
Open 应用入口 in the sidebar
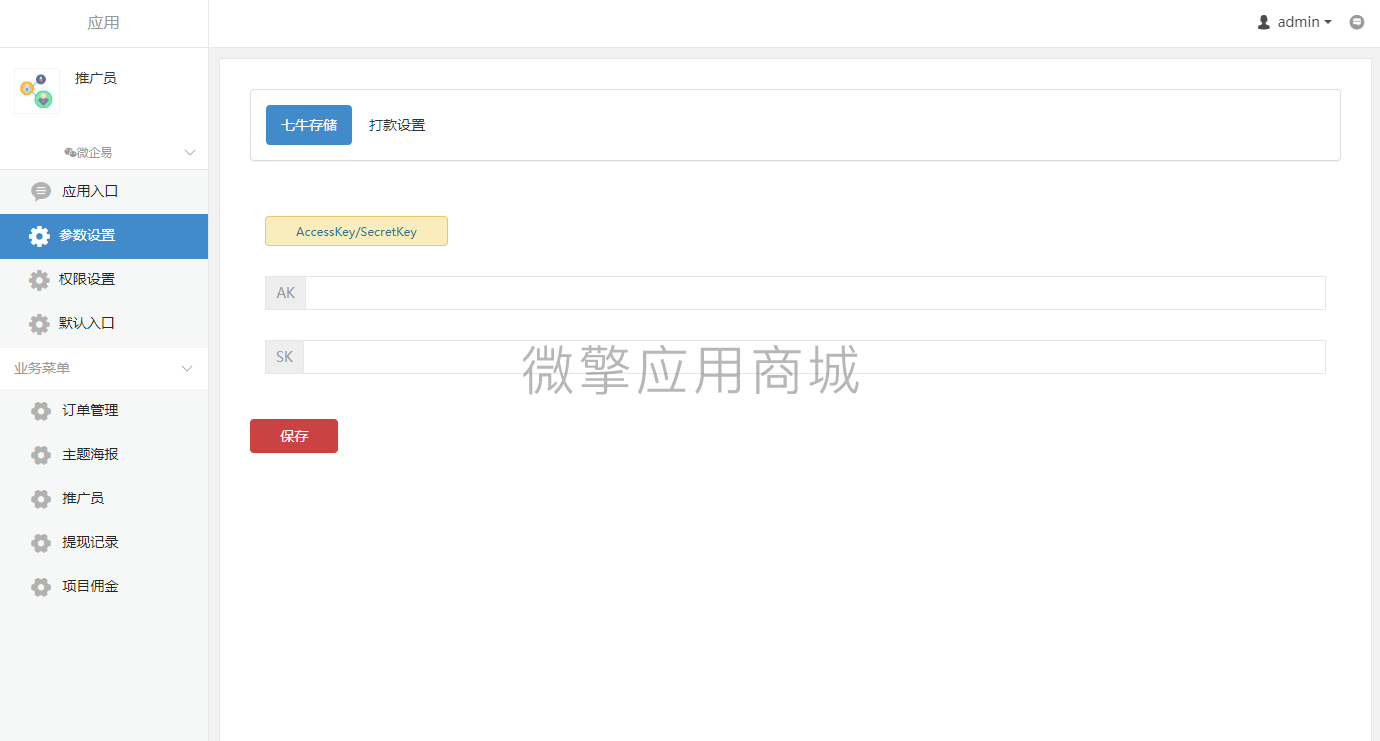[x=104, y=192]
